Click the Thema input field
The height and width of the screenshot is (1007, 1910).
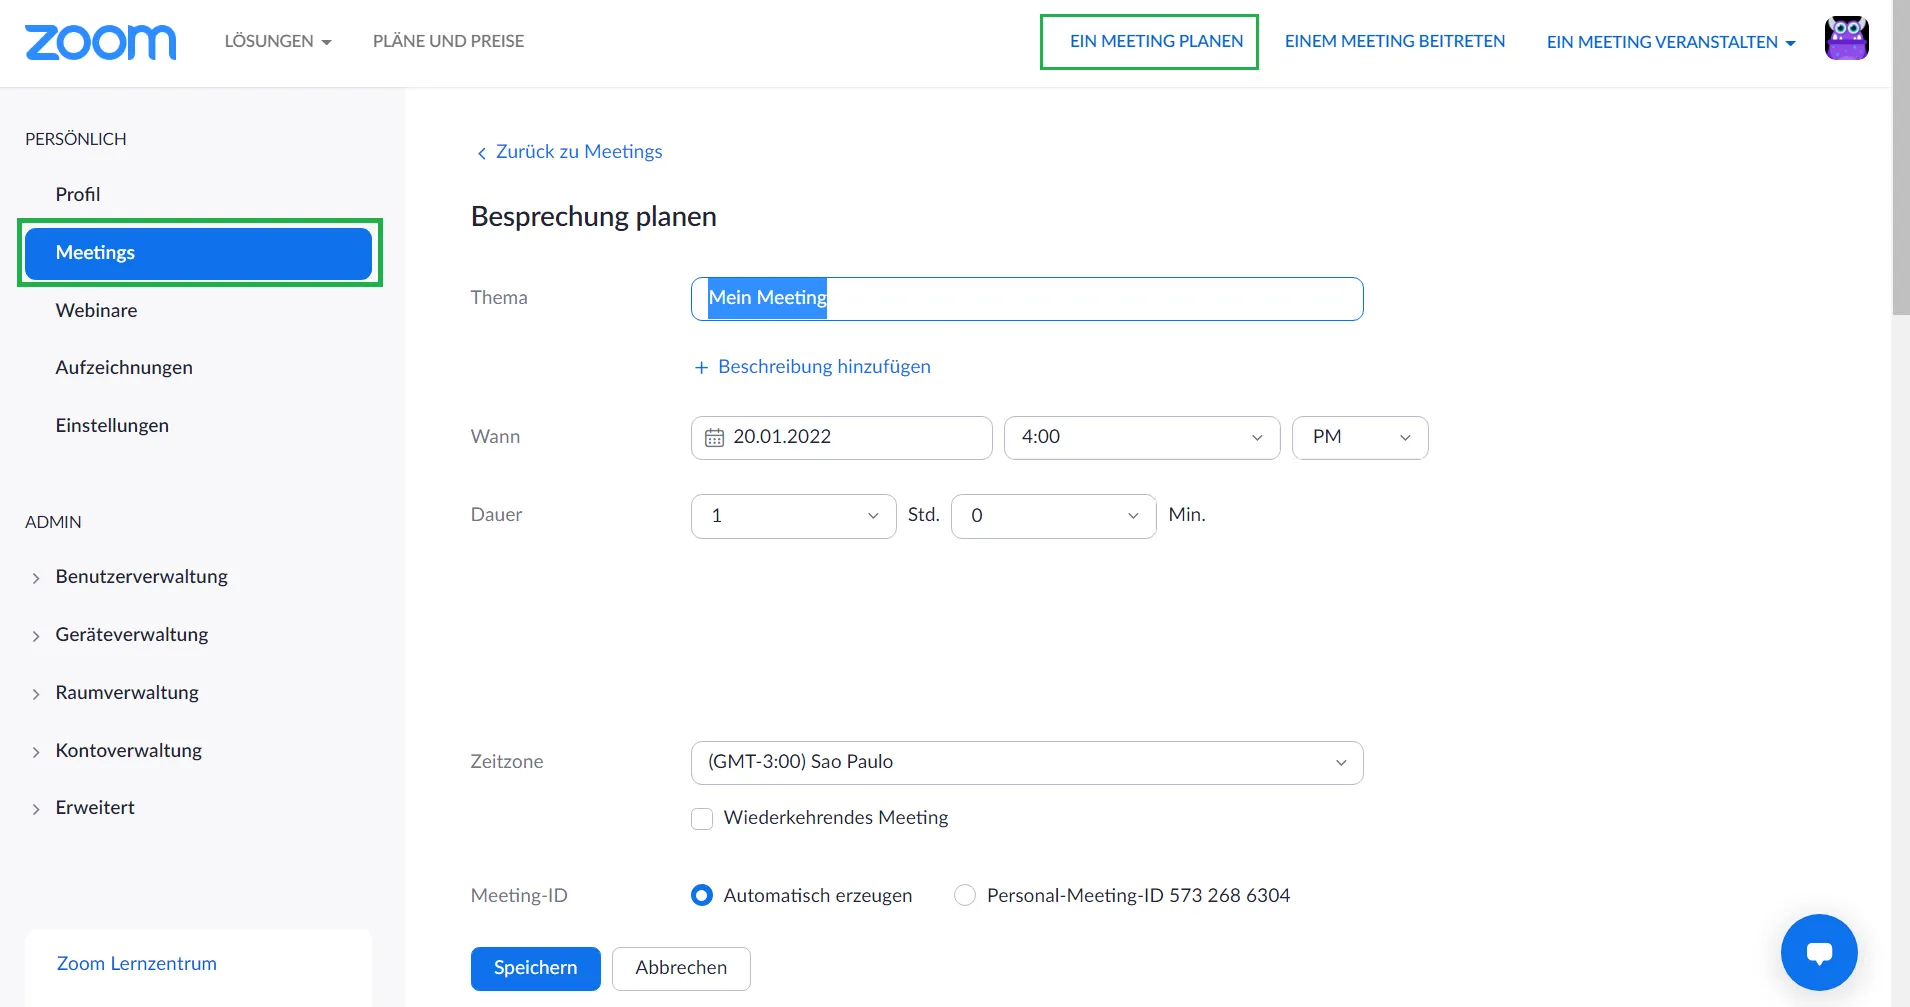[1027, 299]
